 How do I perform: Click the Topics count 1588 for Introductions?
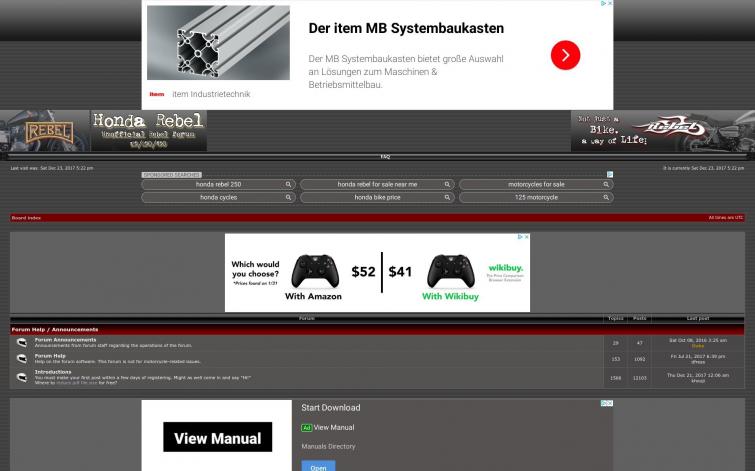tap(615, 378)
